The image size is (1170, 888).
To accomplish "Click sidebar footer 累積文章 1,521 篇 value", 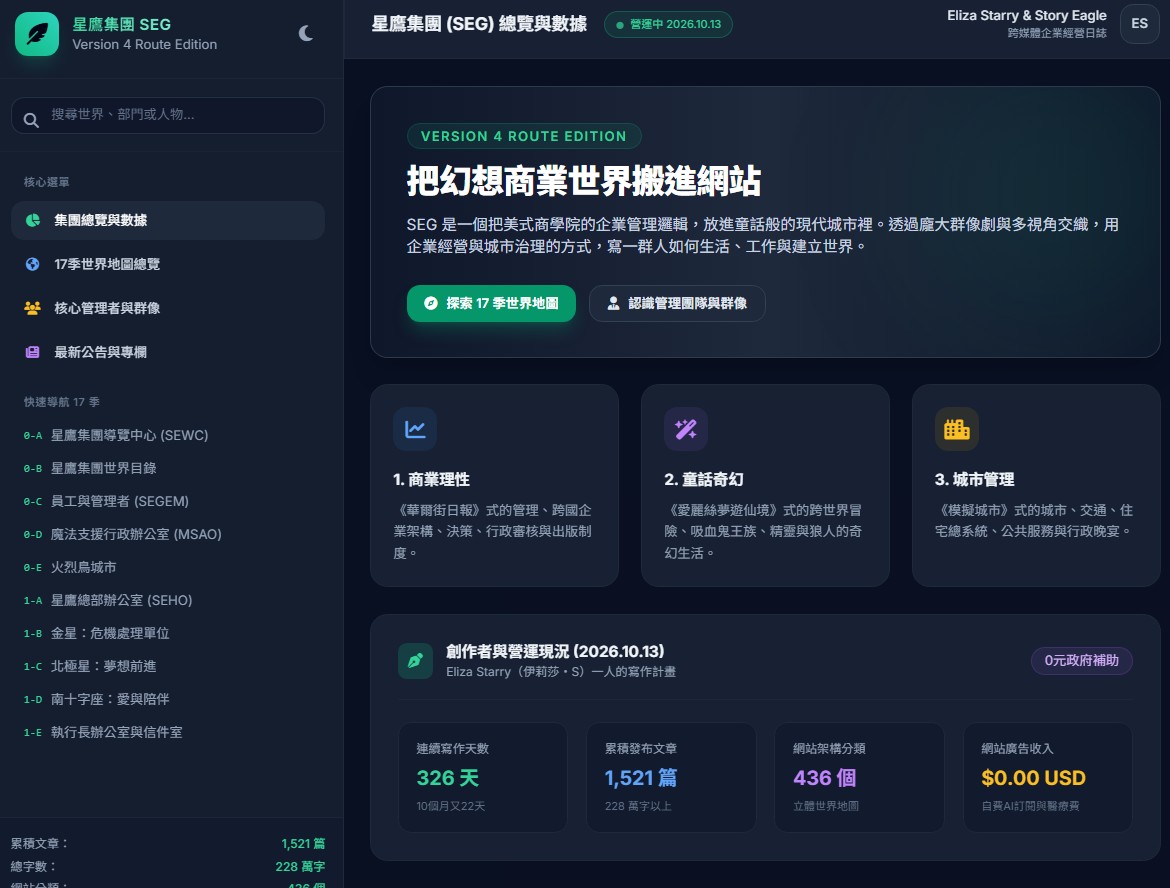I will (x=303, y=843).
